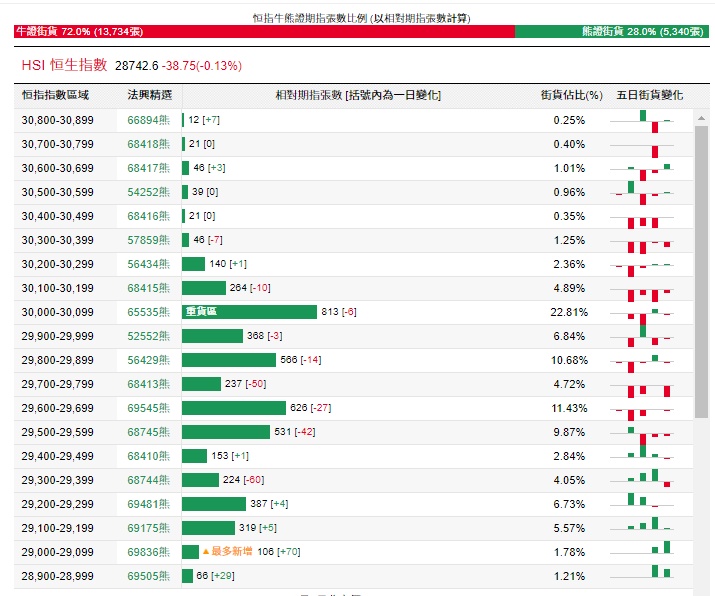This screenshot has width=715, height=596.
Task: Click the index range 29,600-29,699
Action: click(x=57, y=408)
